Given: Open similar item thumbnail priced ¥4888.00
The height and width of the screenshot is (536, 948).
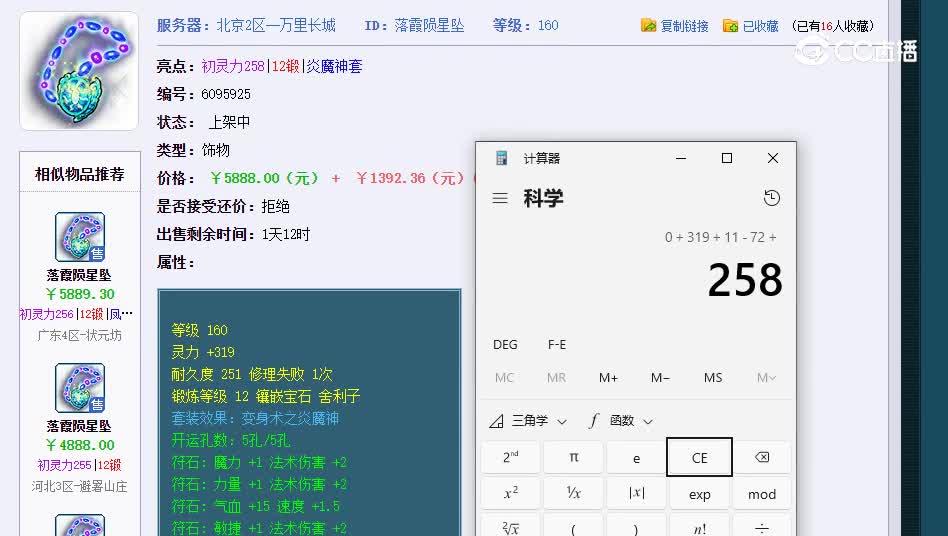Looking at the screenshot, I should pos(80,388).
